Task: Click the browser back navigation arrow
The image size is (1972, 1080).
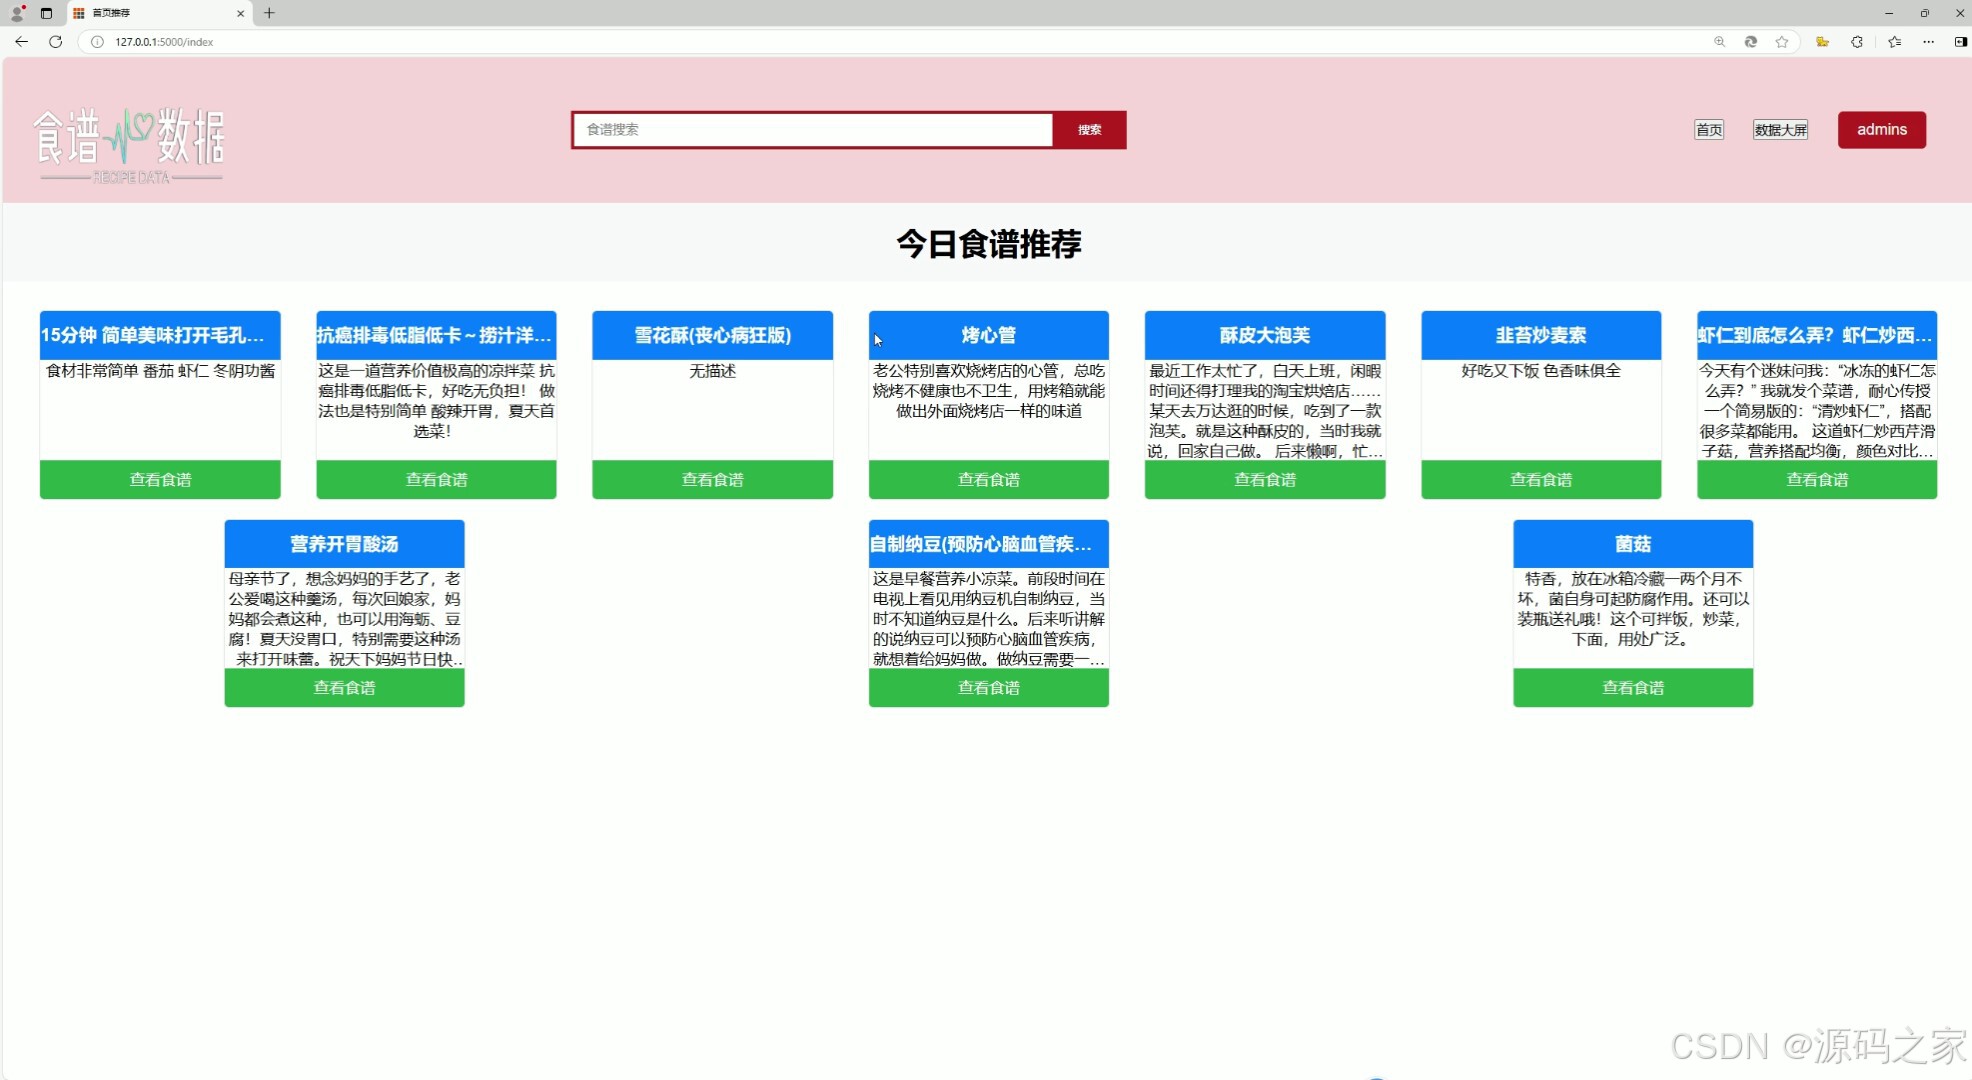Action: (x=21, y=42)
